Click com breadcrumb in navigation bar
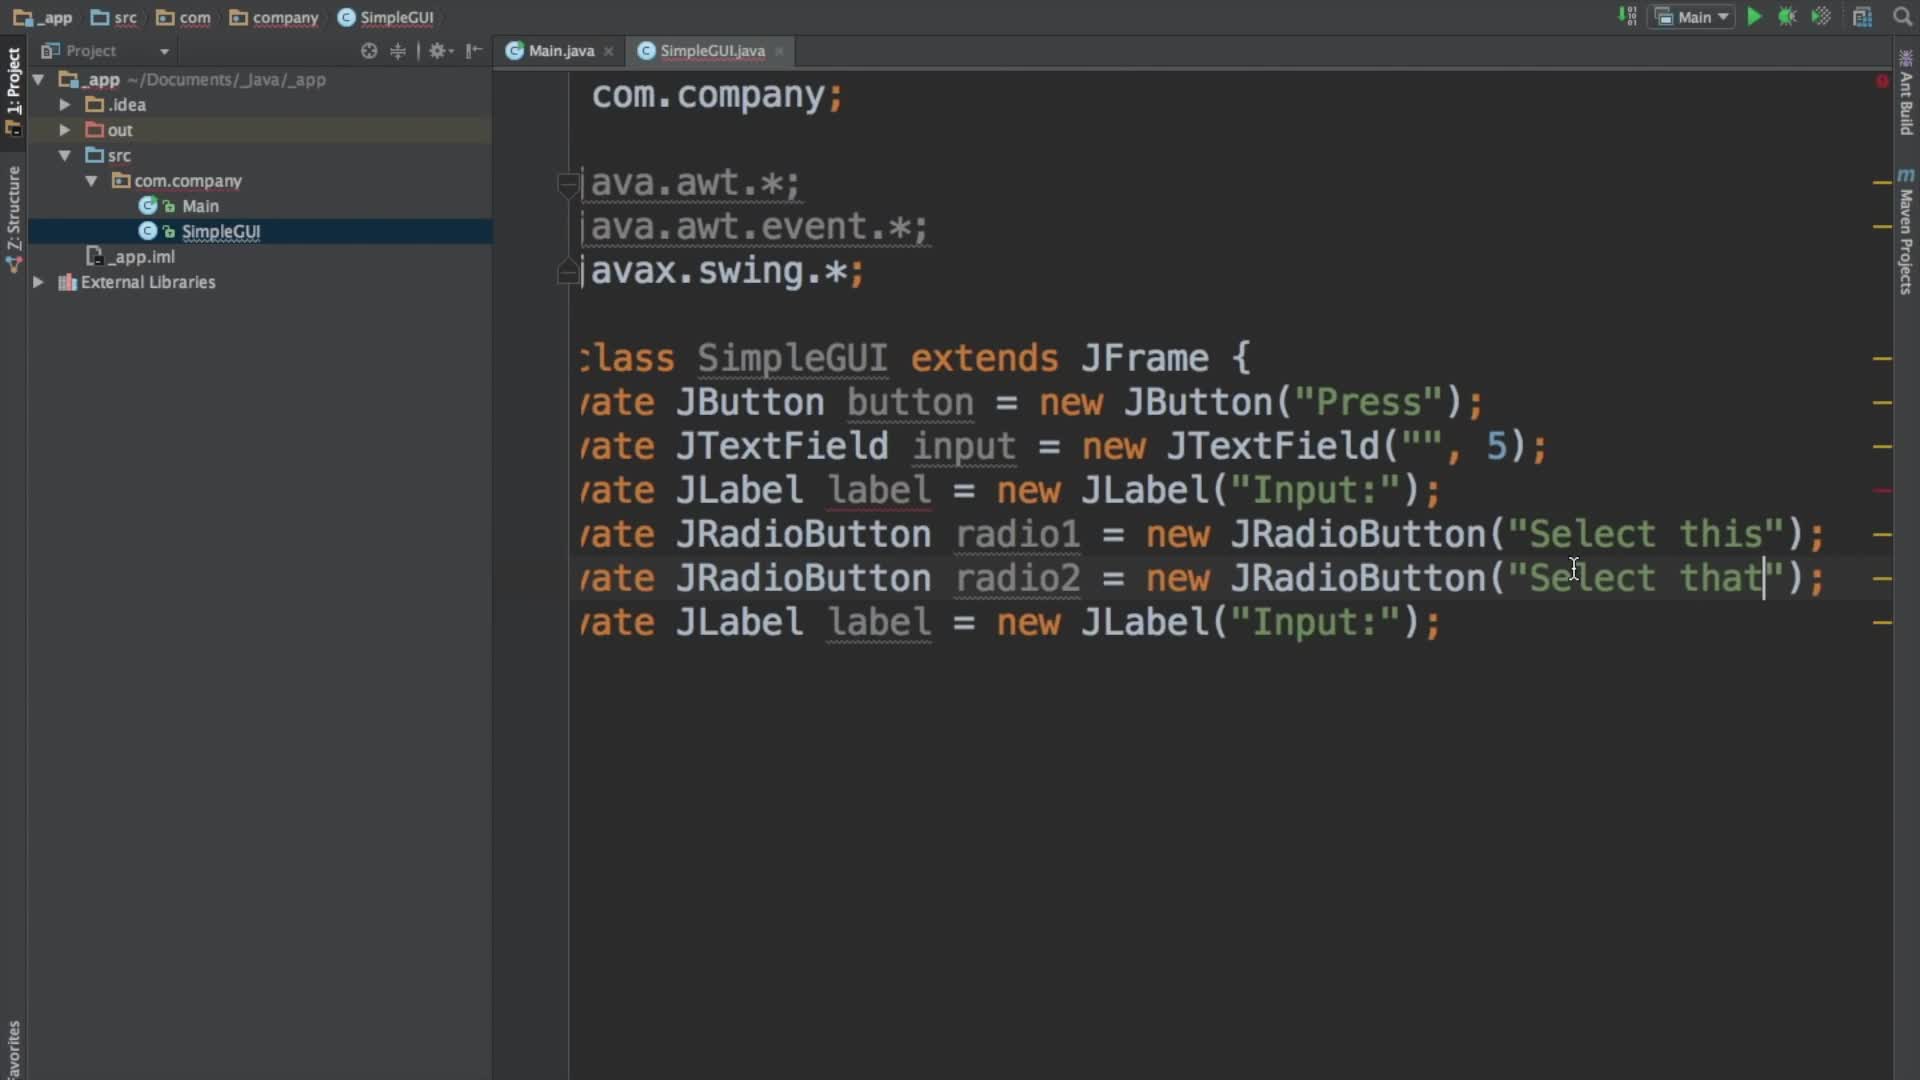 click(x=184, y=17)
